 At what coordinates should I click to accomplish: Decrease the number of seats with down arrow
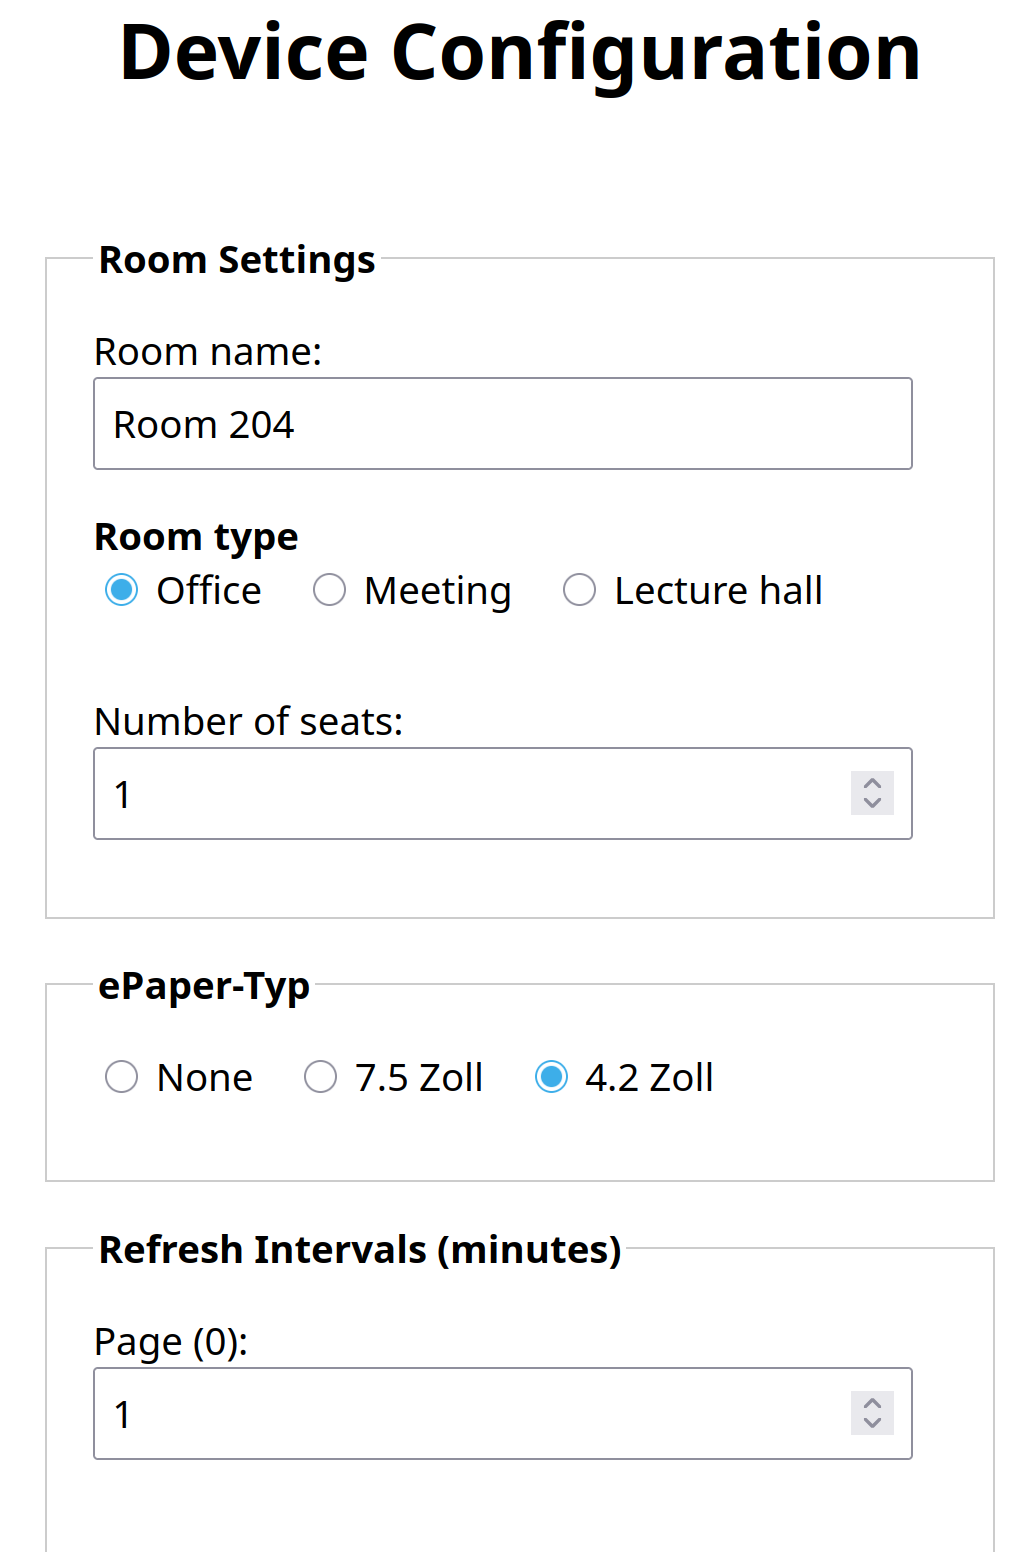872,803
